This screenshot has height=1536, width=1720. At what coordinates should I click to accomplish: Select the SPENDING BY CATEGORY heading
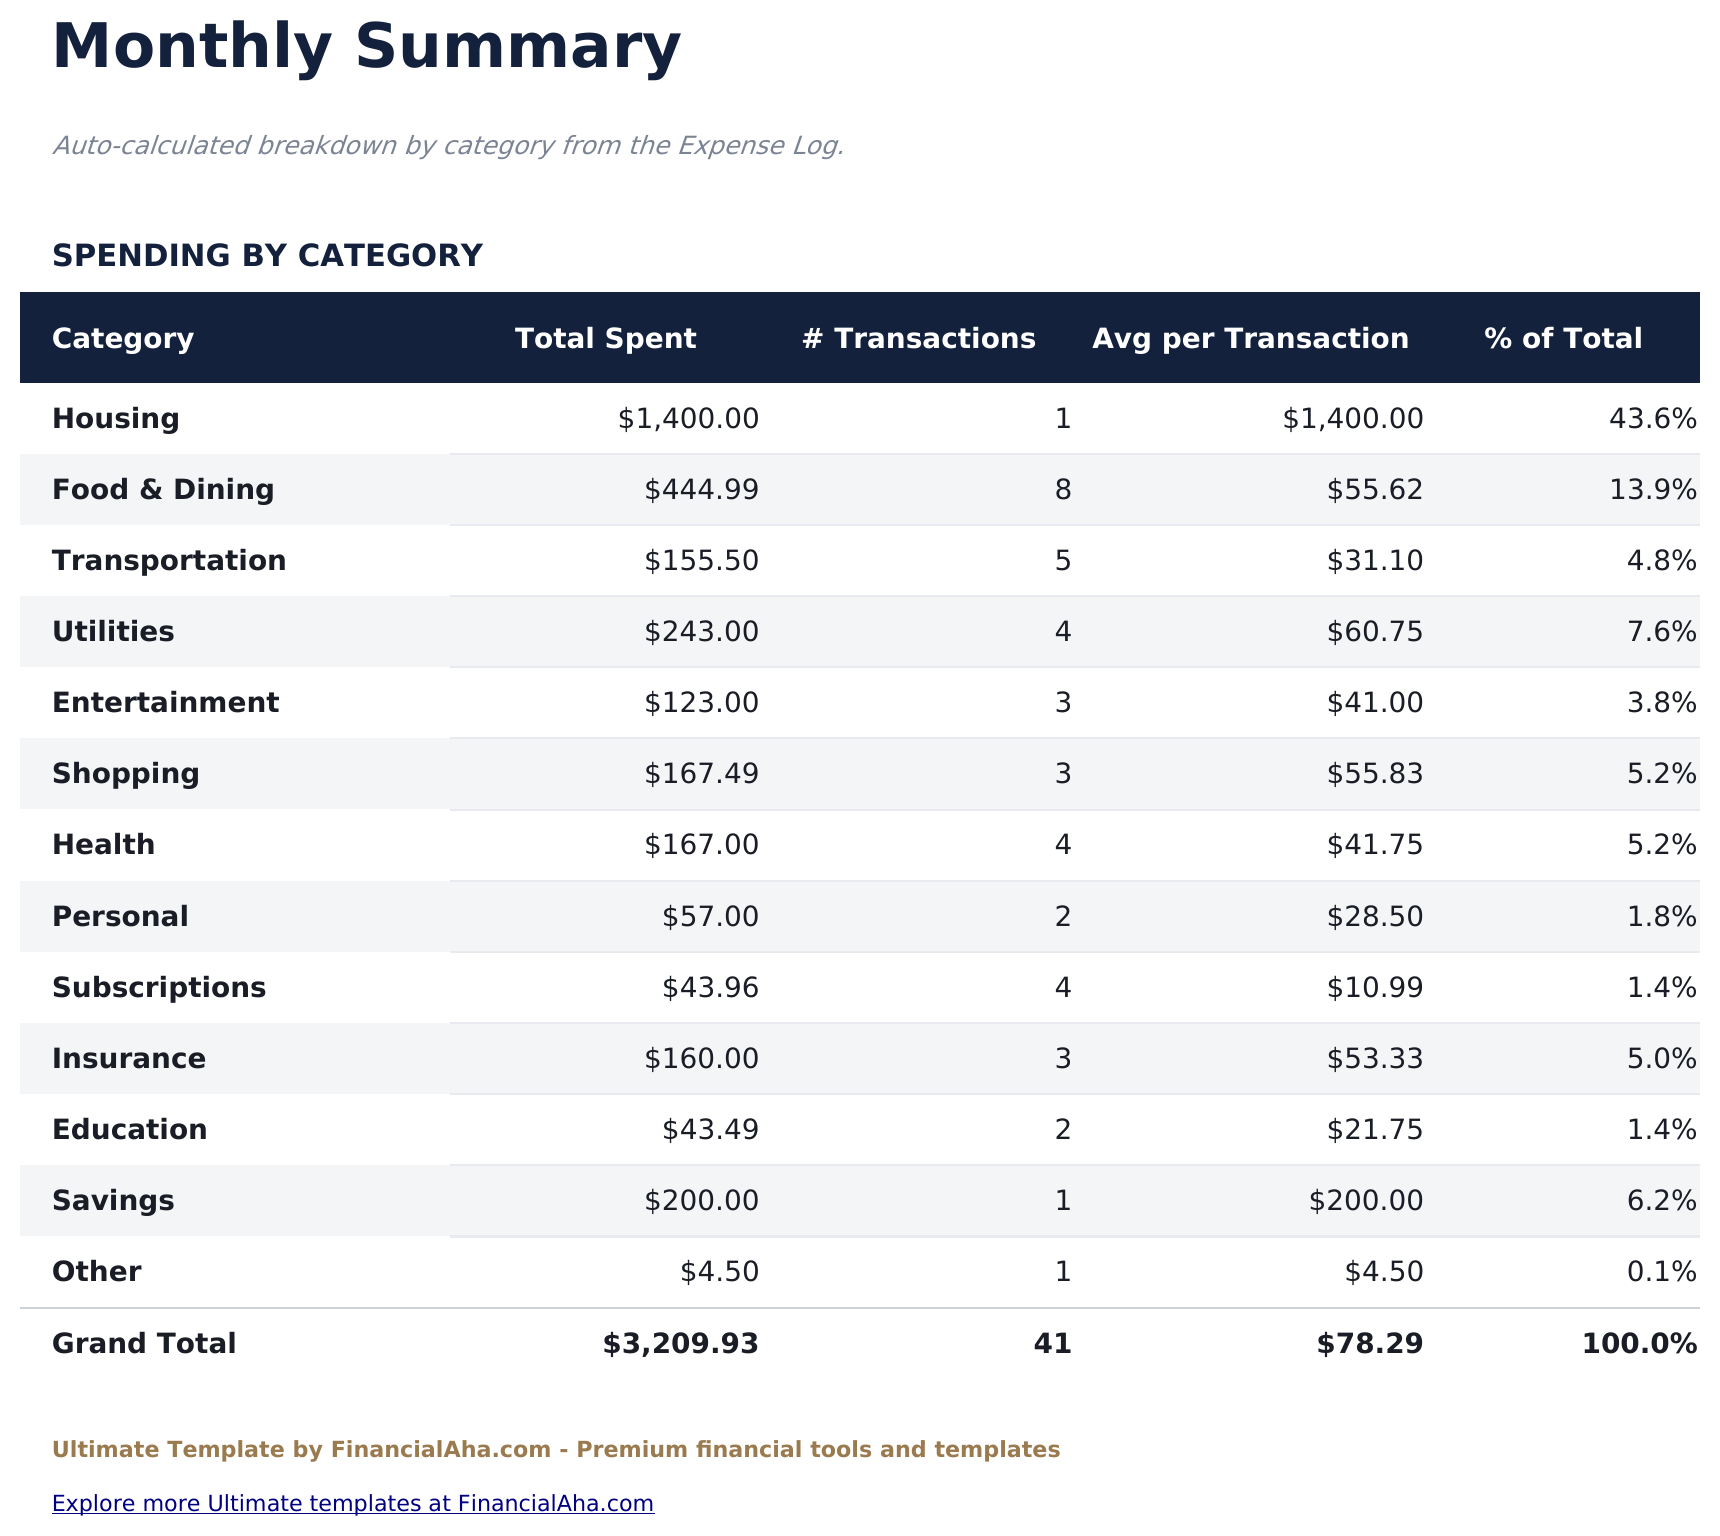pos(268,255)
